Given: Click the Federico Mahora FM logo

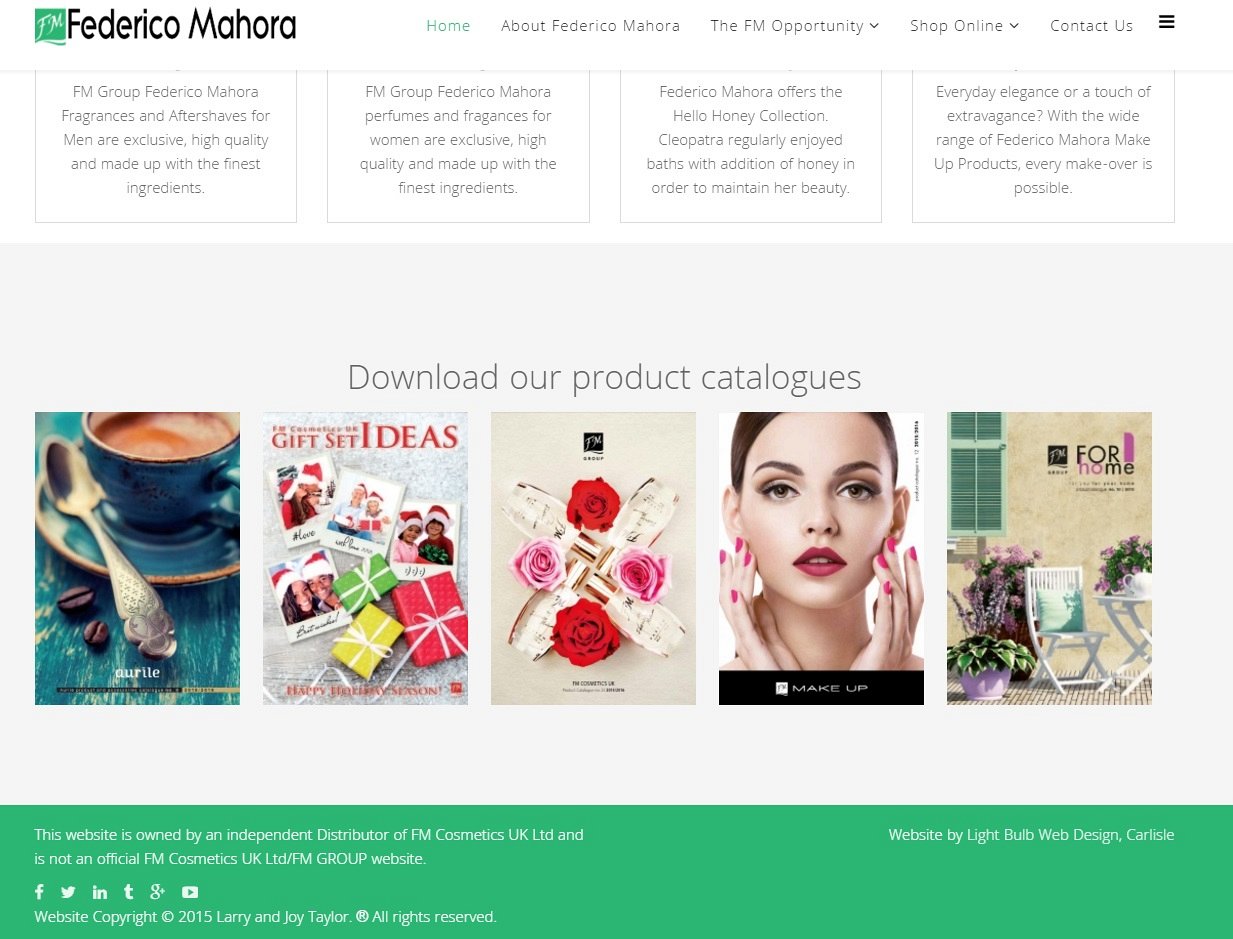Looking at the screenshot, I should coord(165,25).
